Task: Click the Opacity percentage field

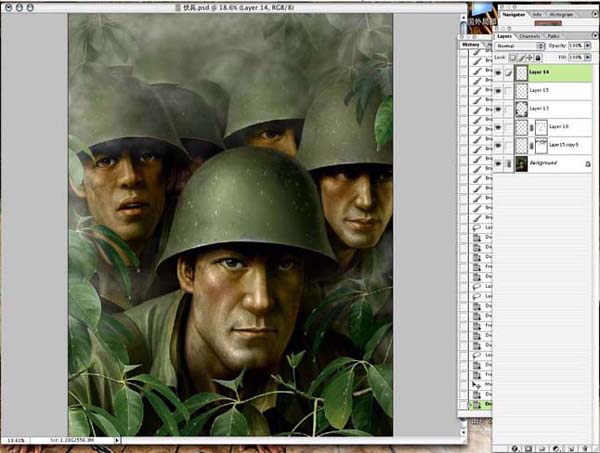Action: click(575, 46)
